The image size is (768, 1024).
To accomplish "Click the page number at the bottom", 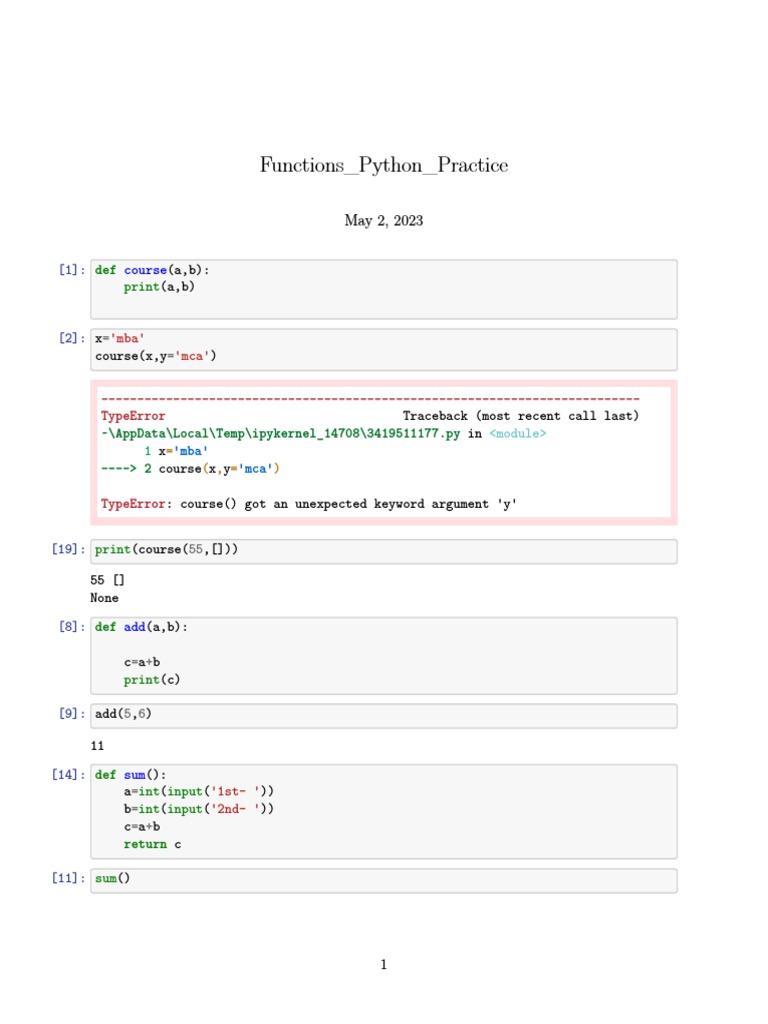I will 384,965.
